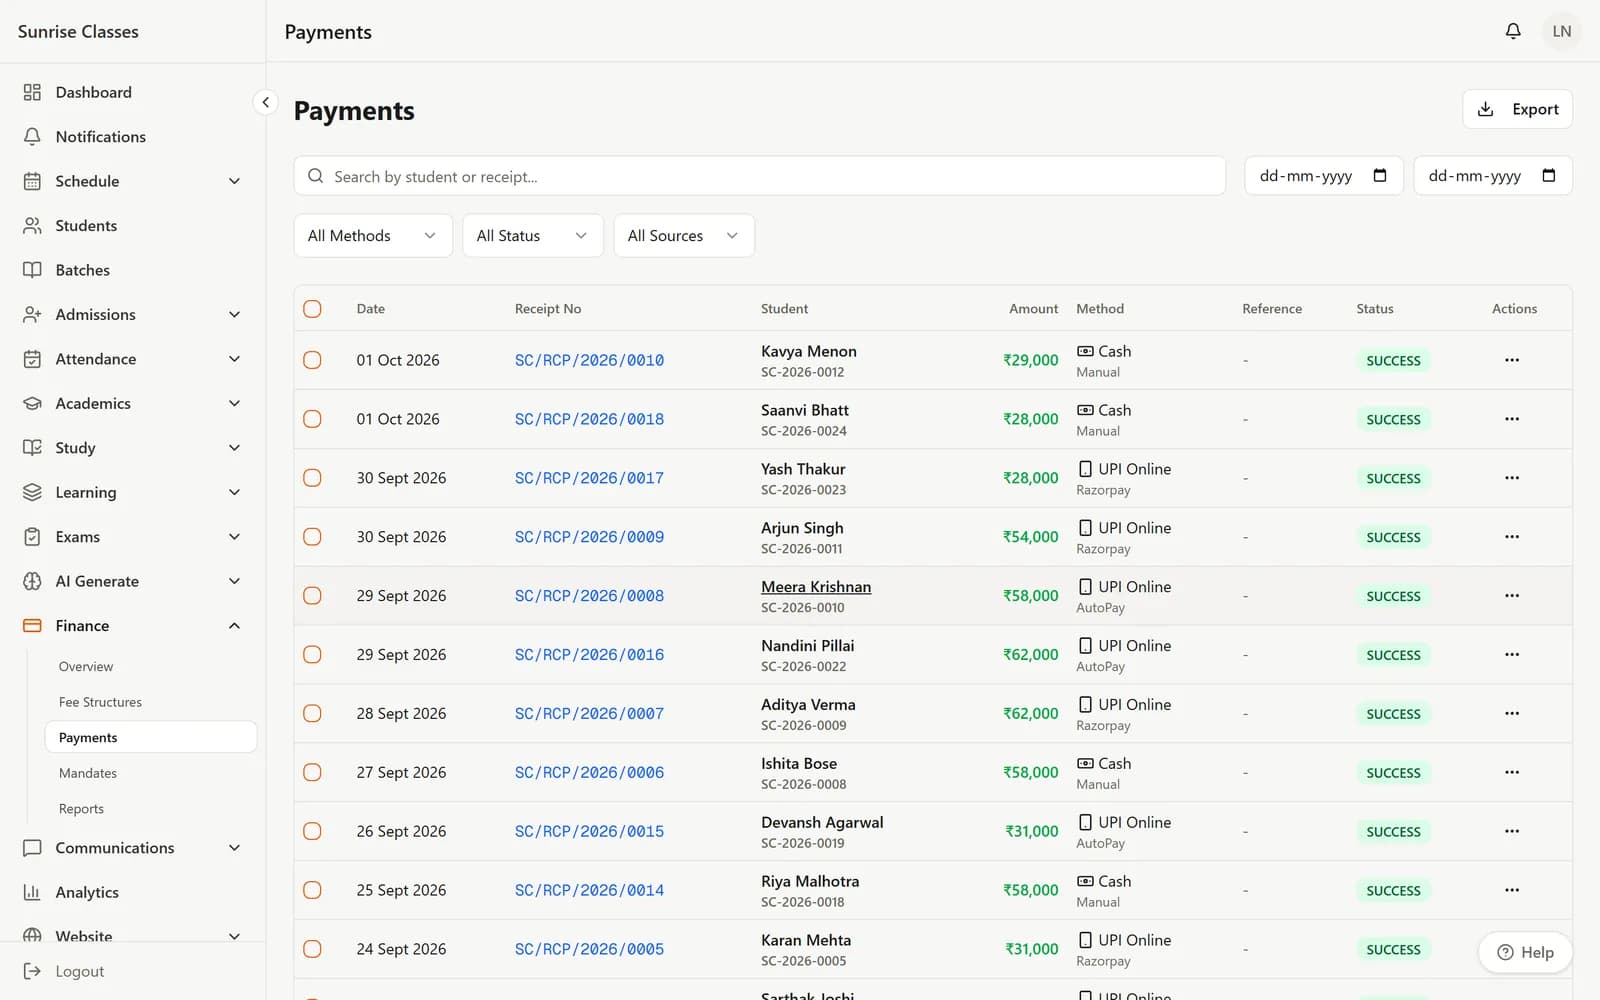Open Reports under Finance
Image resolution: width=1600 pixels, height=1000 pixels.
coord(150,809)
